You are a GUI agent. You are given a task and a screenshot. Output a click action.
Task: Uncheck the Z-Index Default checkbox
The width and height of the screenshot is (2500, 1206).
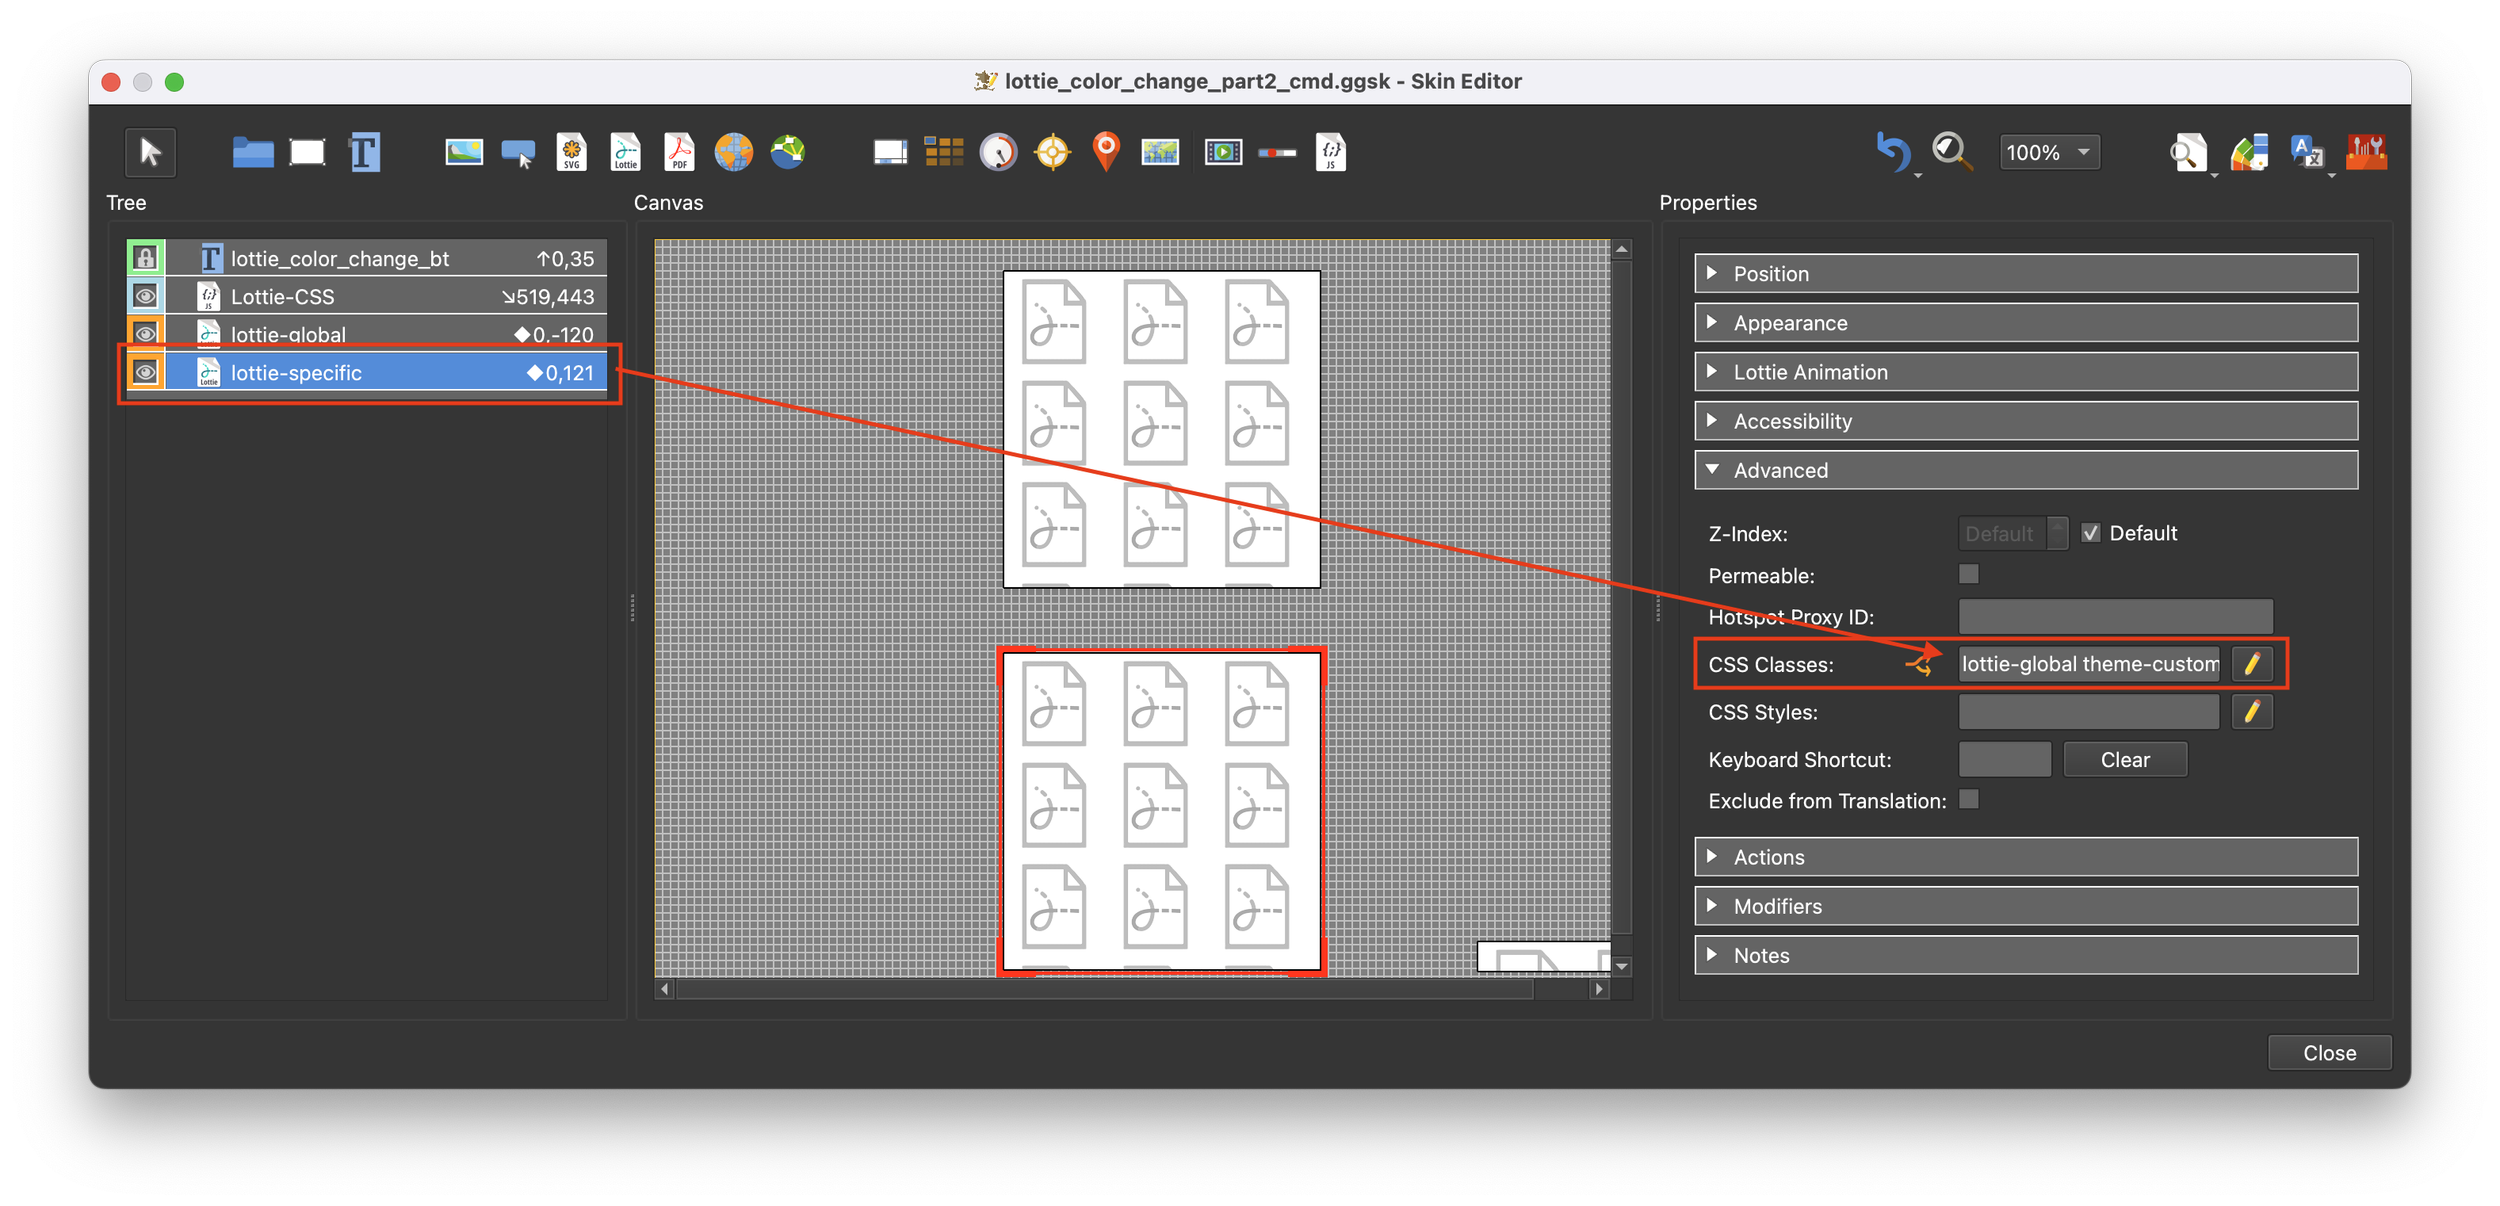[x=2090, y=533]
